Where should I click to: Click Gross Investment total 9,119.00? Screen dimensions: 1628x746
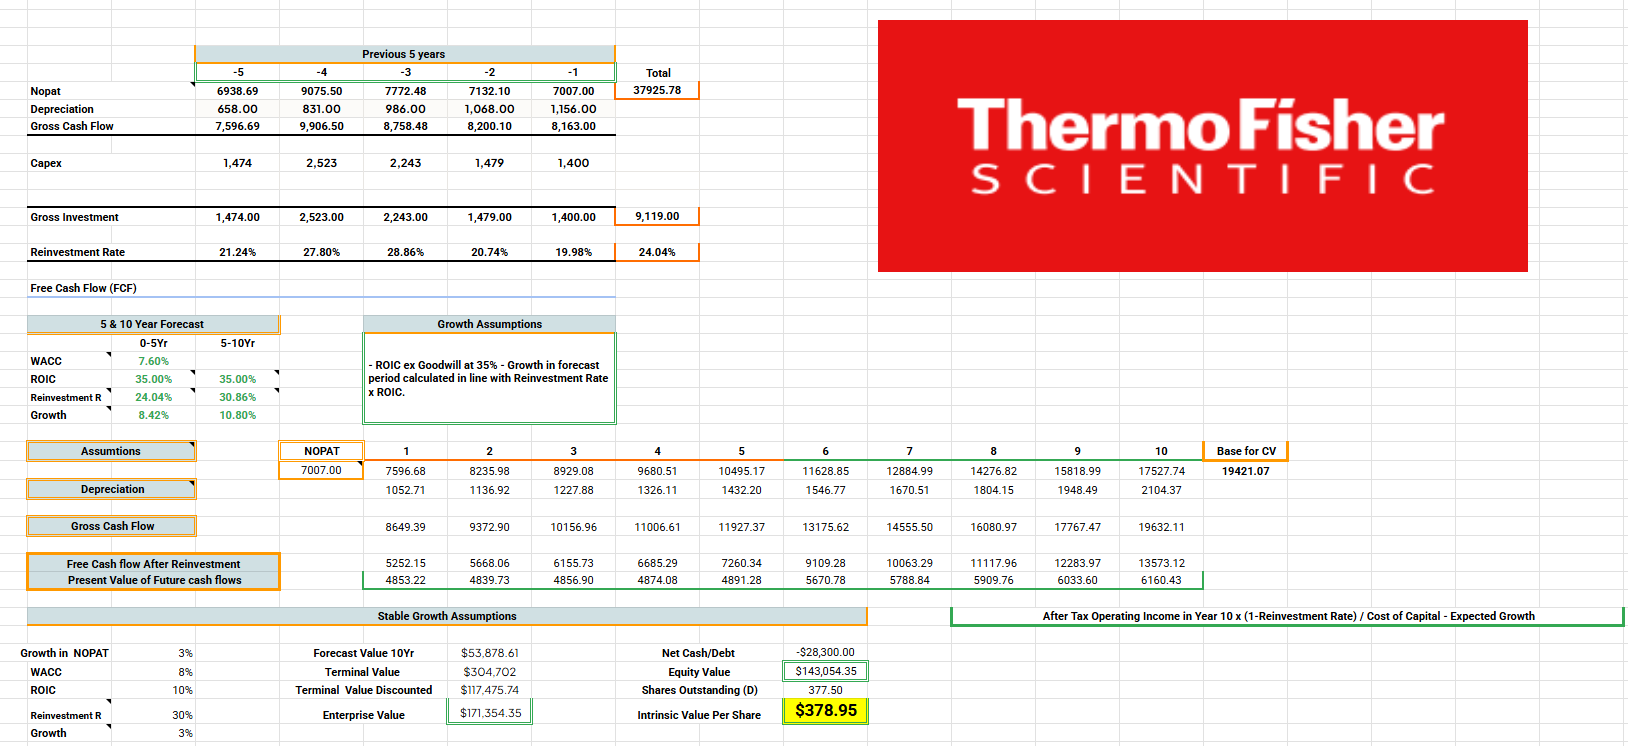click(657, 216)
